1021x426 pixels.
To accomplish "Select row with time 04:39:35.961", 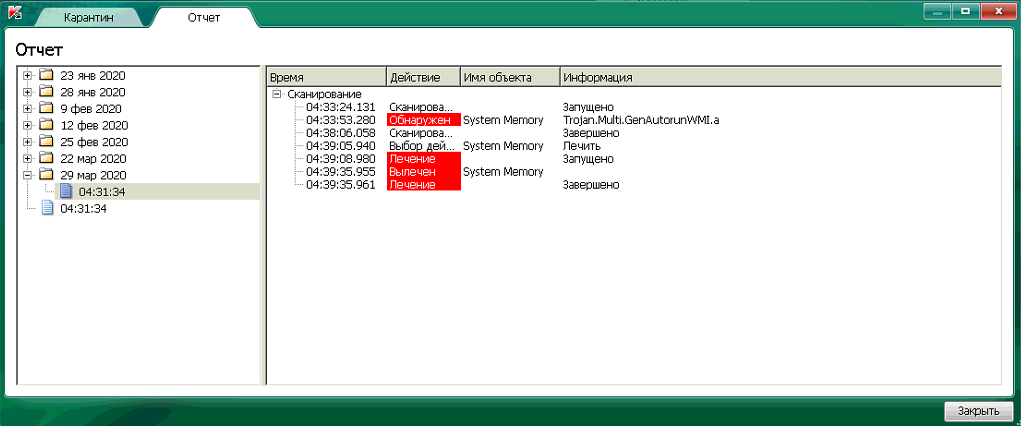I will [341, 185].
